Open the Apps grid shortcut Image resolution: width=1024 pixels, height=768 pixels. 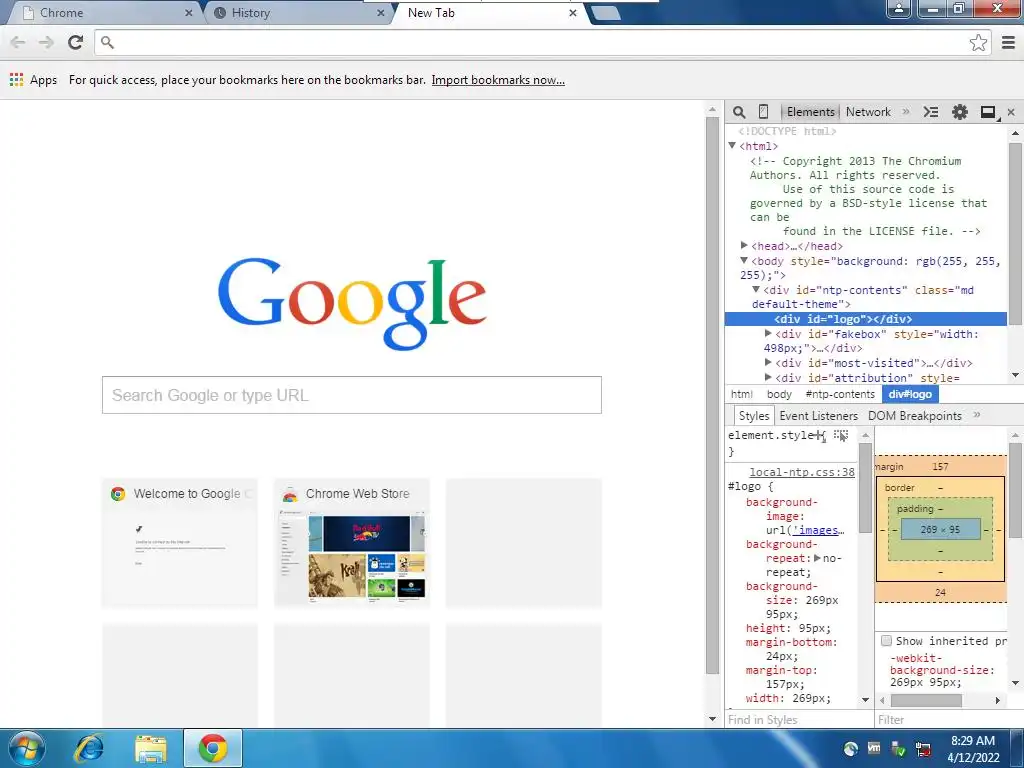click(x=33, y=80)
